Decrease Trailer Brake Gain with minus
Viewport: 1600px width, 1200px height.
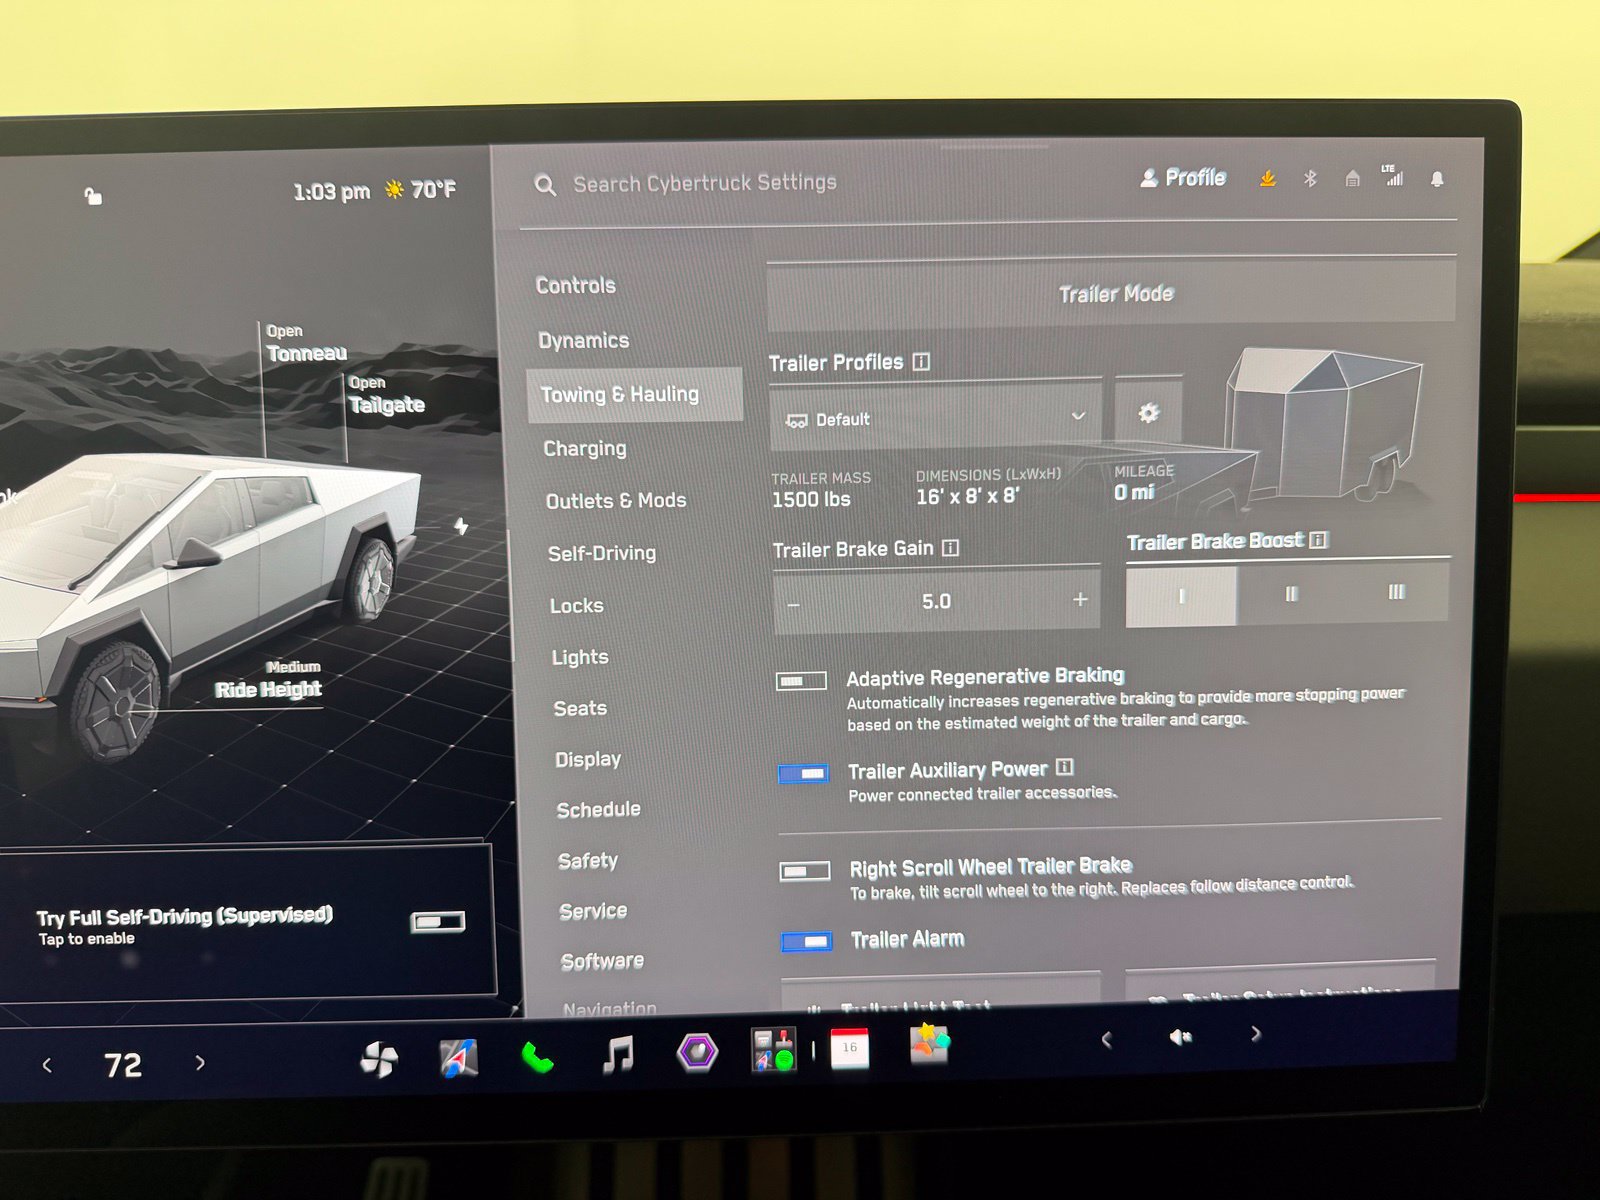tap(794, 604)
